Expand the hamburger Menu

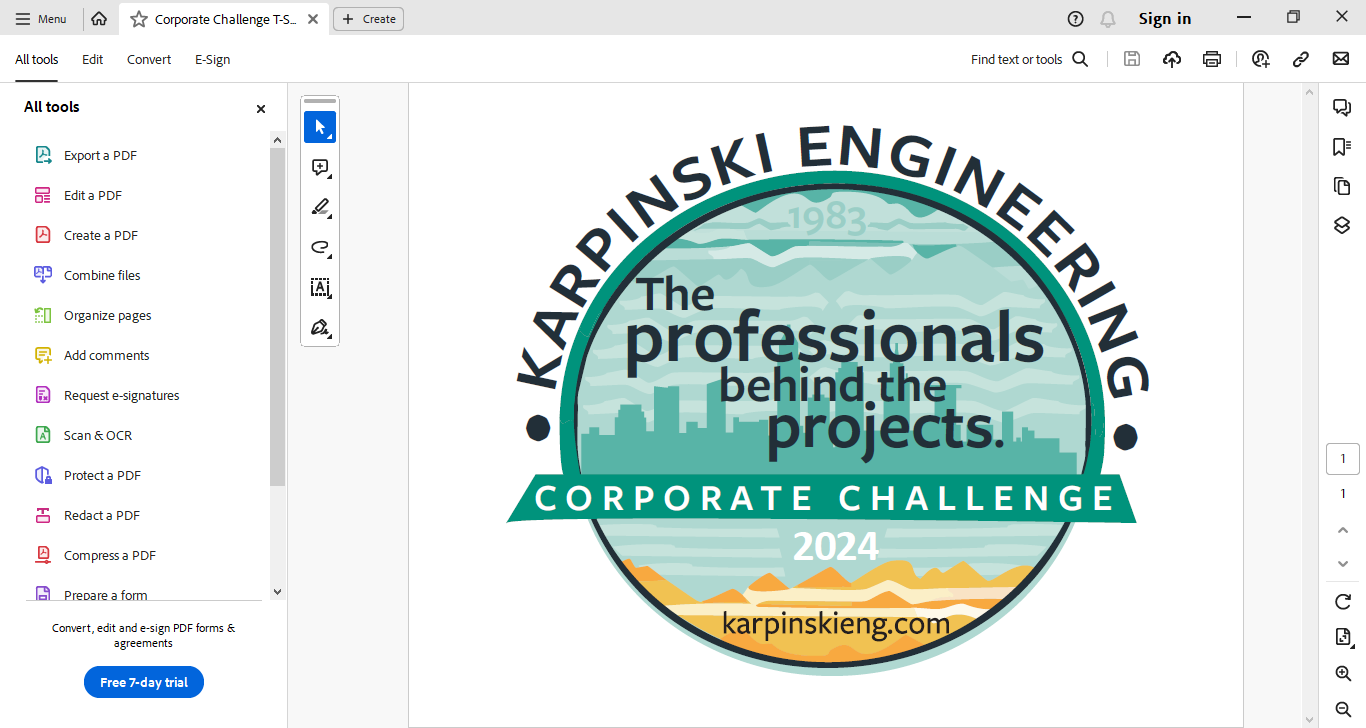tap(42, 18)
